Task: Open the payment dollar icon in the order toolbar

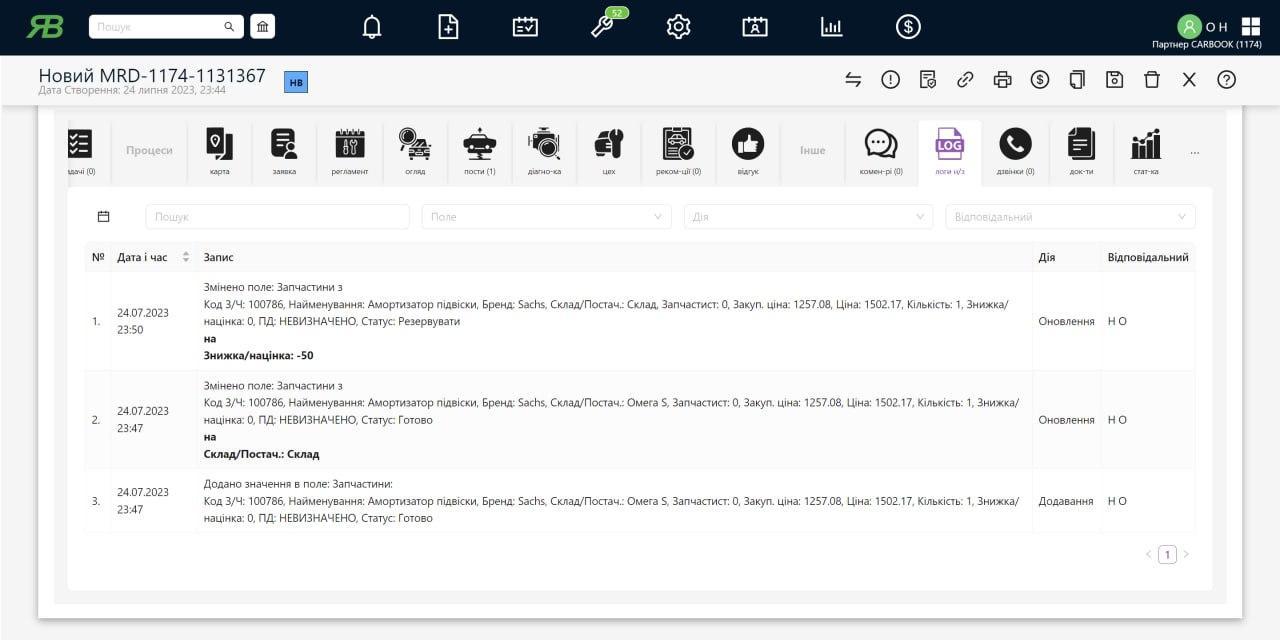Action: [1040, 80]
